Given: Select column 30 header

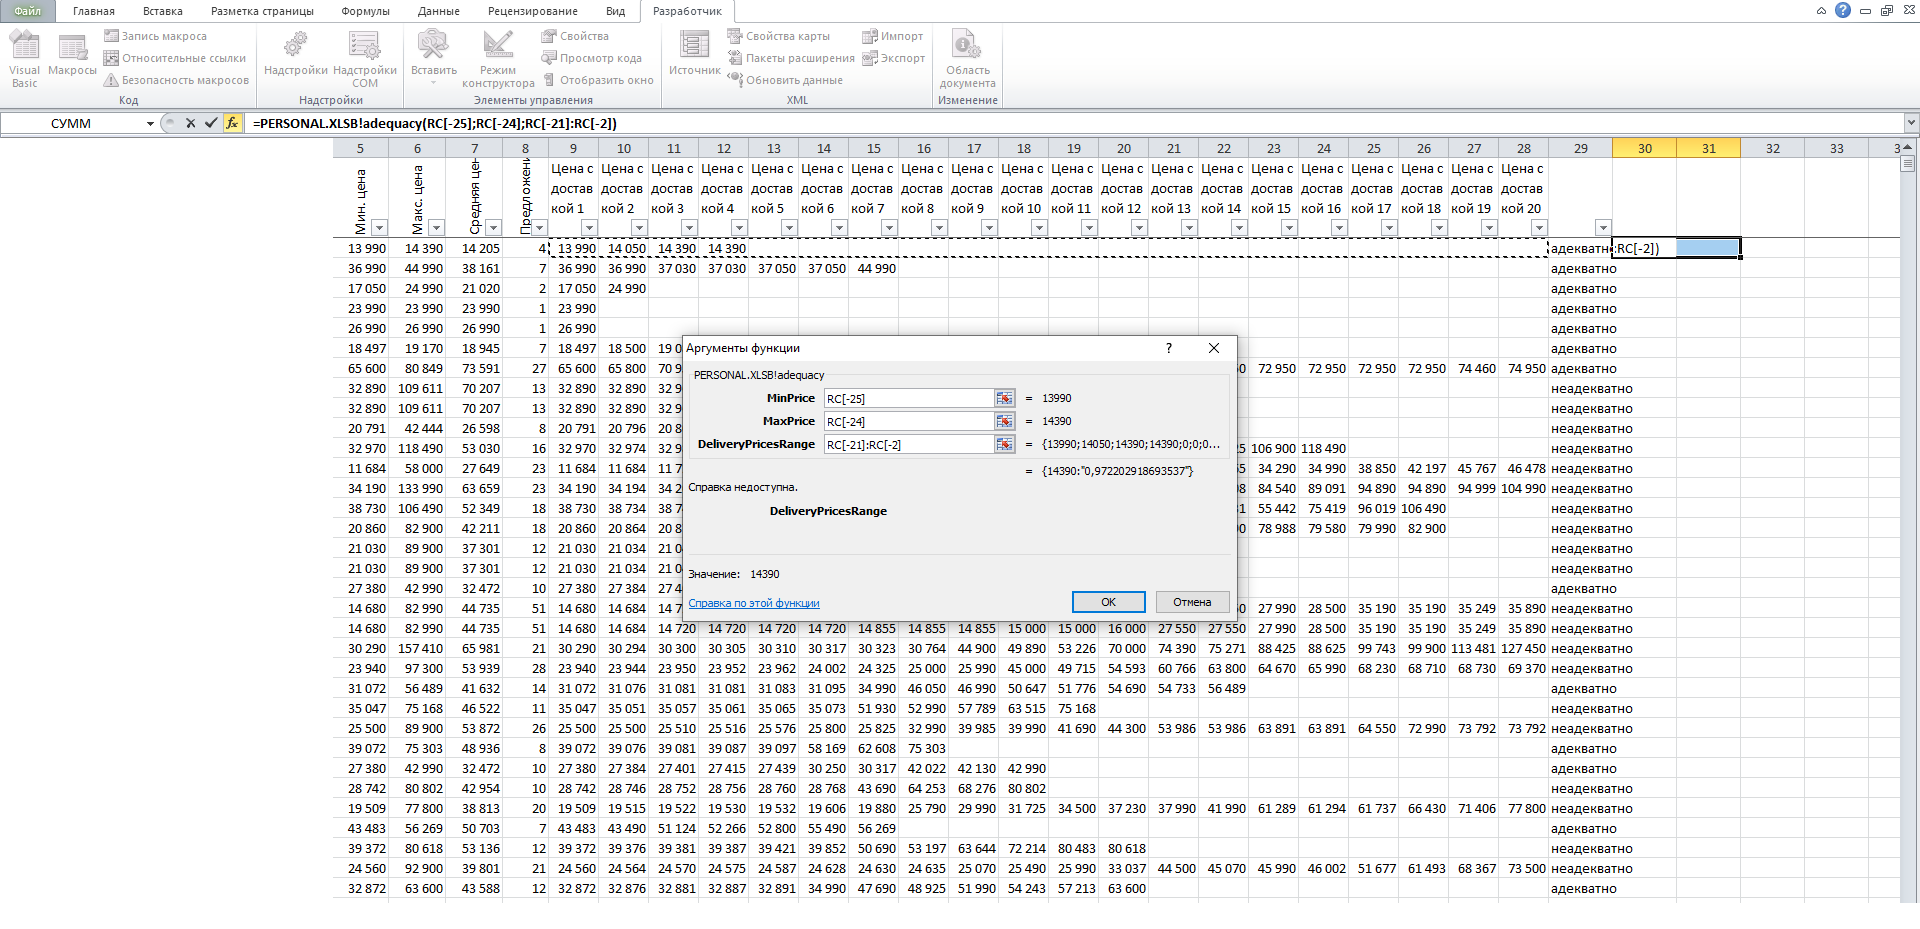Looking at the screenshot, I should point(1644,148).
